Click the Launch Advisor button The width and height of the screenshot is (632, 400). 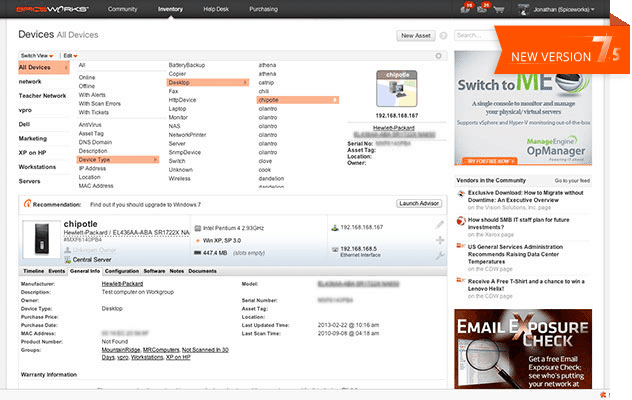419,204
